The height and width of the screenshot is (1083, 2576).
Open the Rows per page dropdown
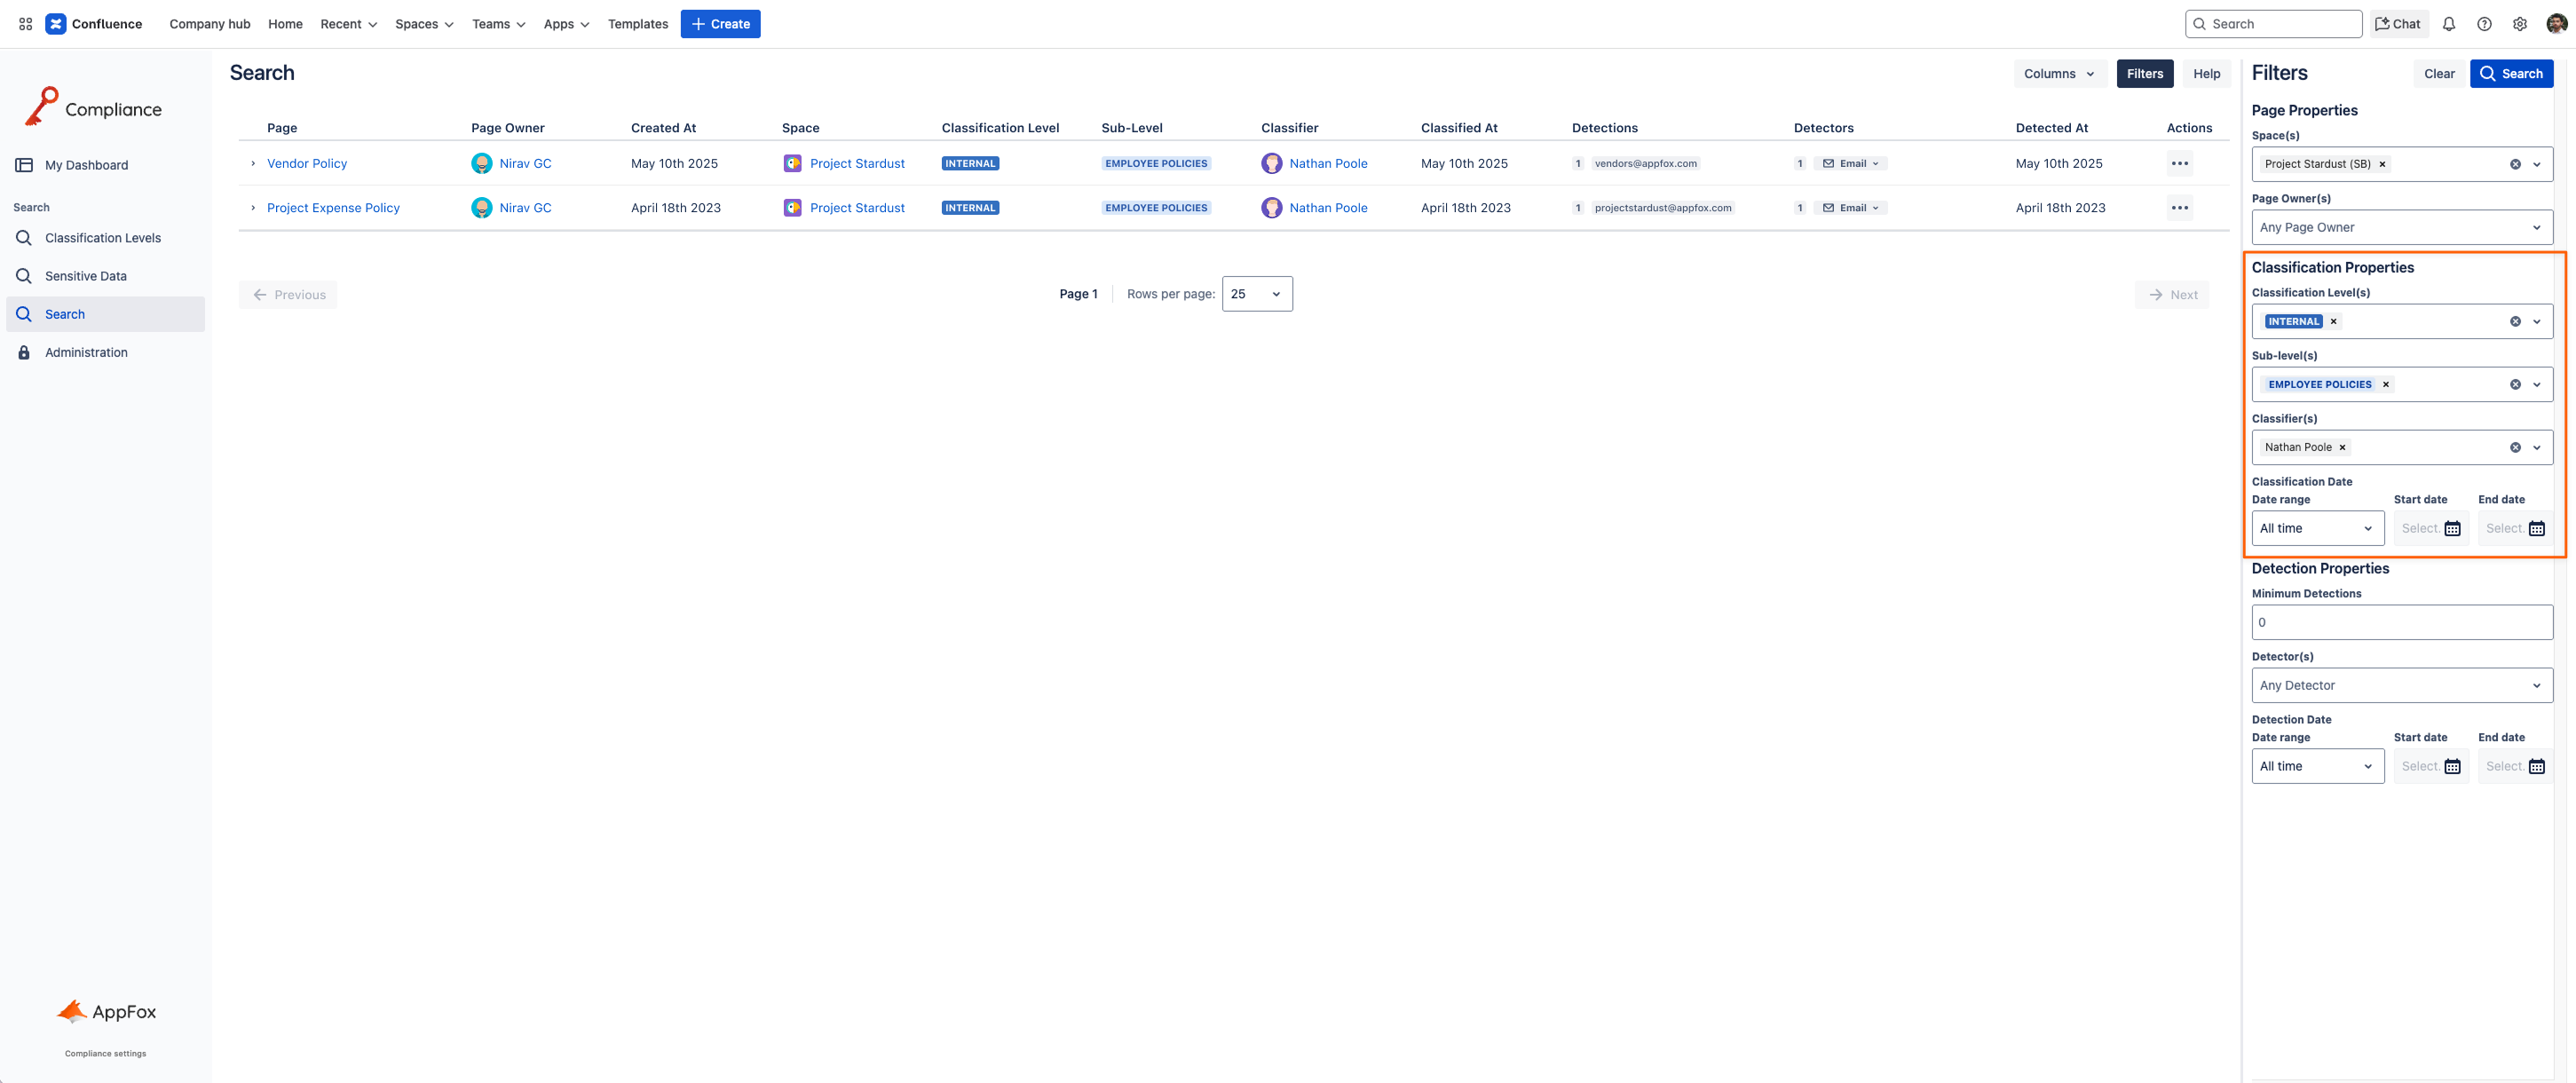click(1257, 294)
